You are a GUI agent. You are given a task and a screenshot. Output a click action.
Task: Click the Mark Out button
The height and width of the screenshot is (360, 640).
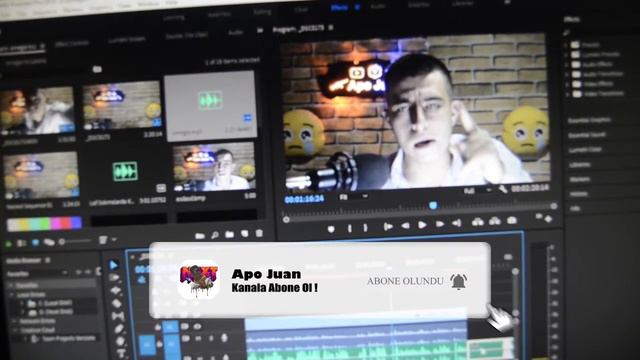(x=365, y=227)
